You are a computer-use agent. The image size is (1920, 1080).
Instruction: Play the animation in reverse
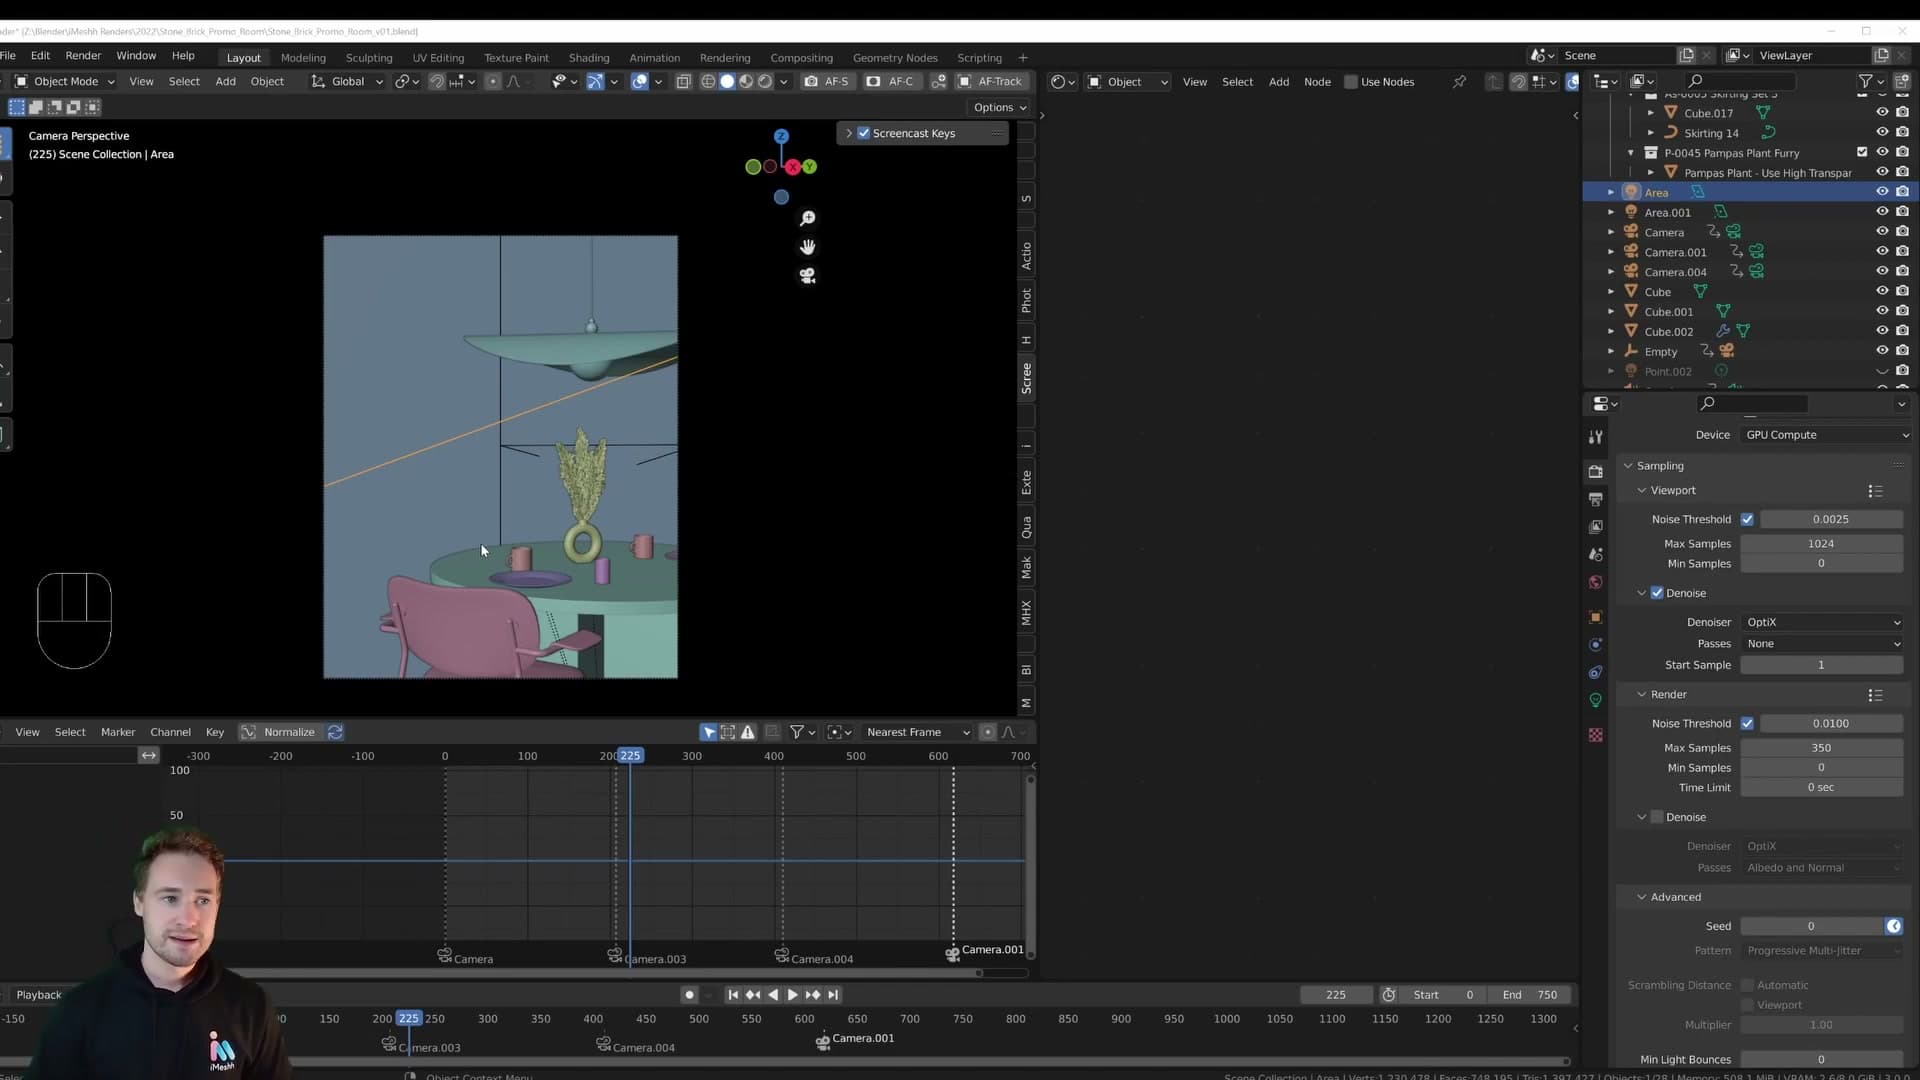(x=773, y=995)
